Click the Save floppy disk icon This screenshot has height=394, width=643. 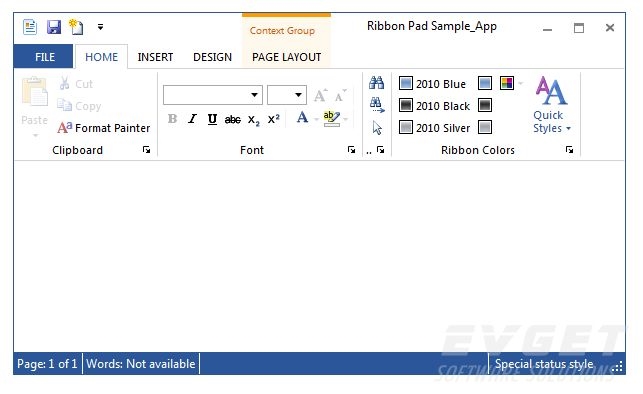[x=54, y=27]
